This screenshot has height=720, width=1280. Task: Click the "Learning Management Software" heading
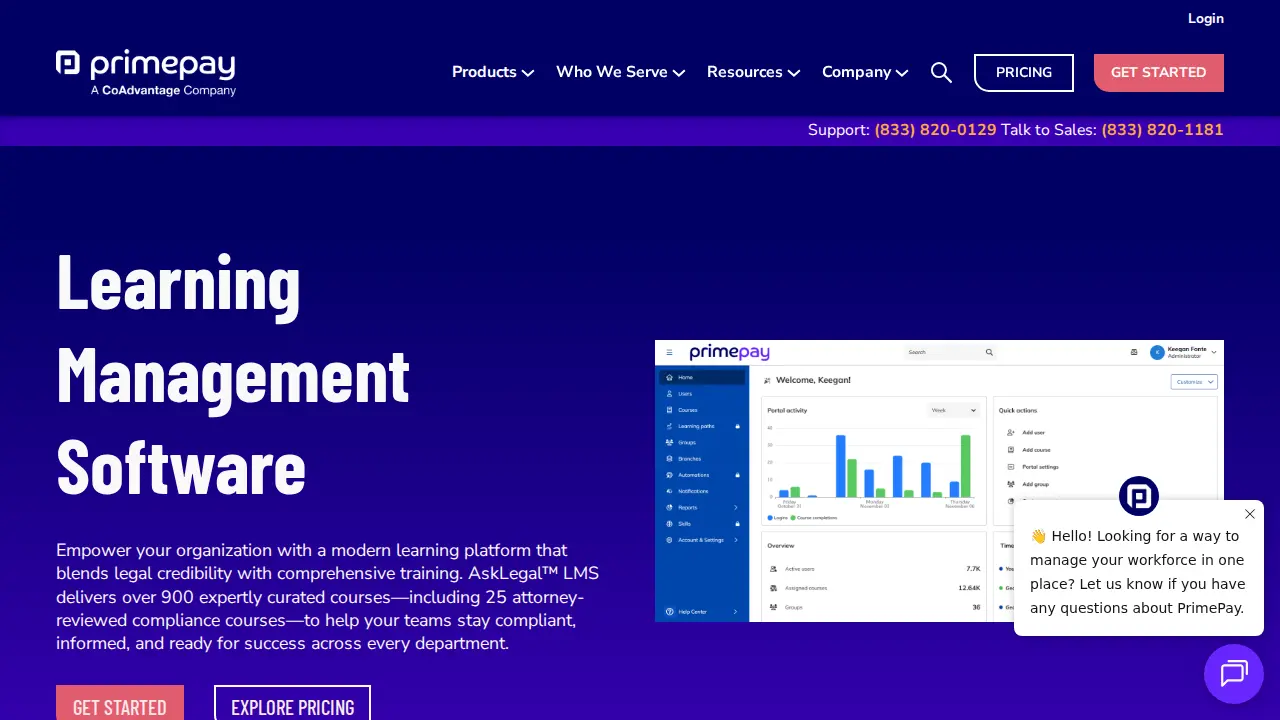click(x=233, y=373)
